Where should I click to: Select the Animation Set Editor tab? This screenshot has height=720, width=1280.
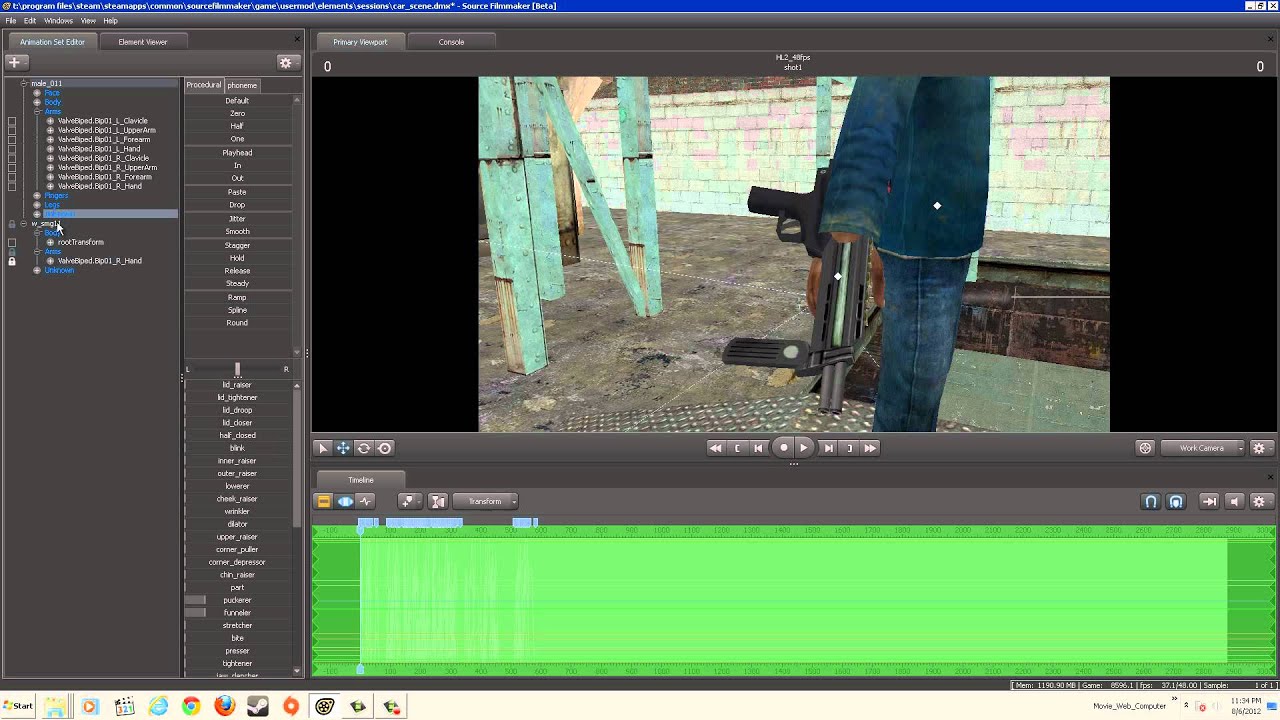pos(52,42)
